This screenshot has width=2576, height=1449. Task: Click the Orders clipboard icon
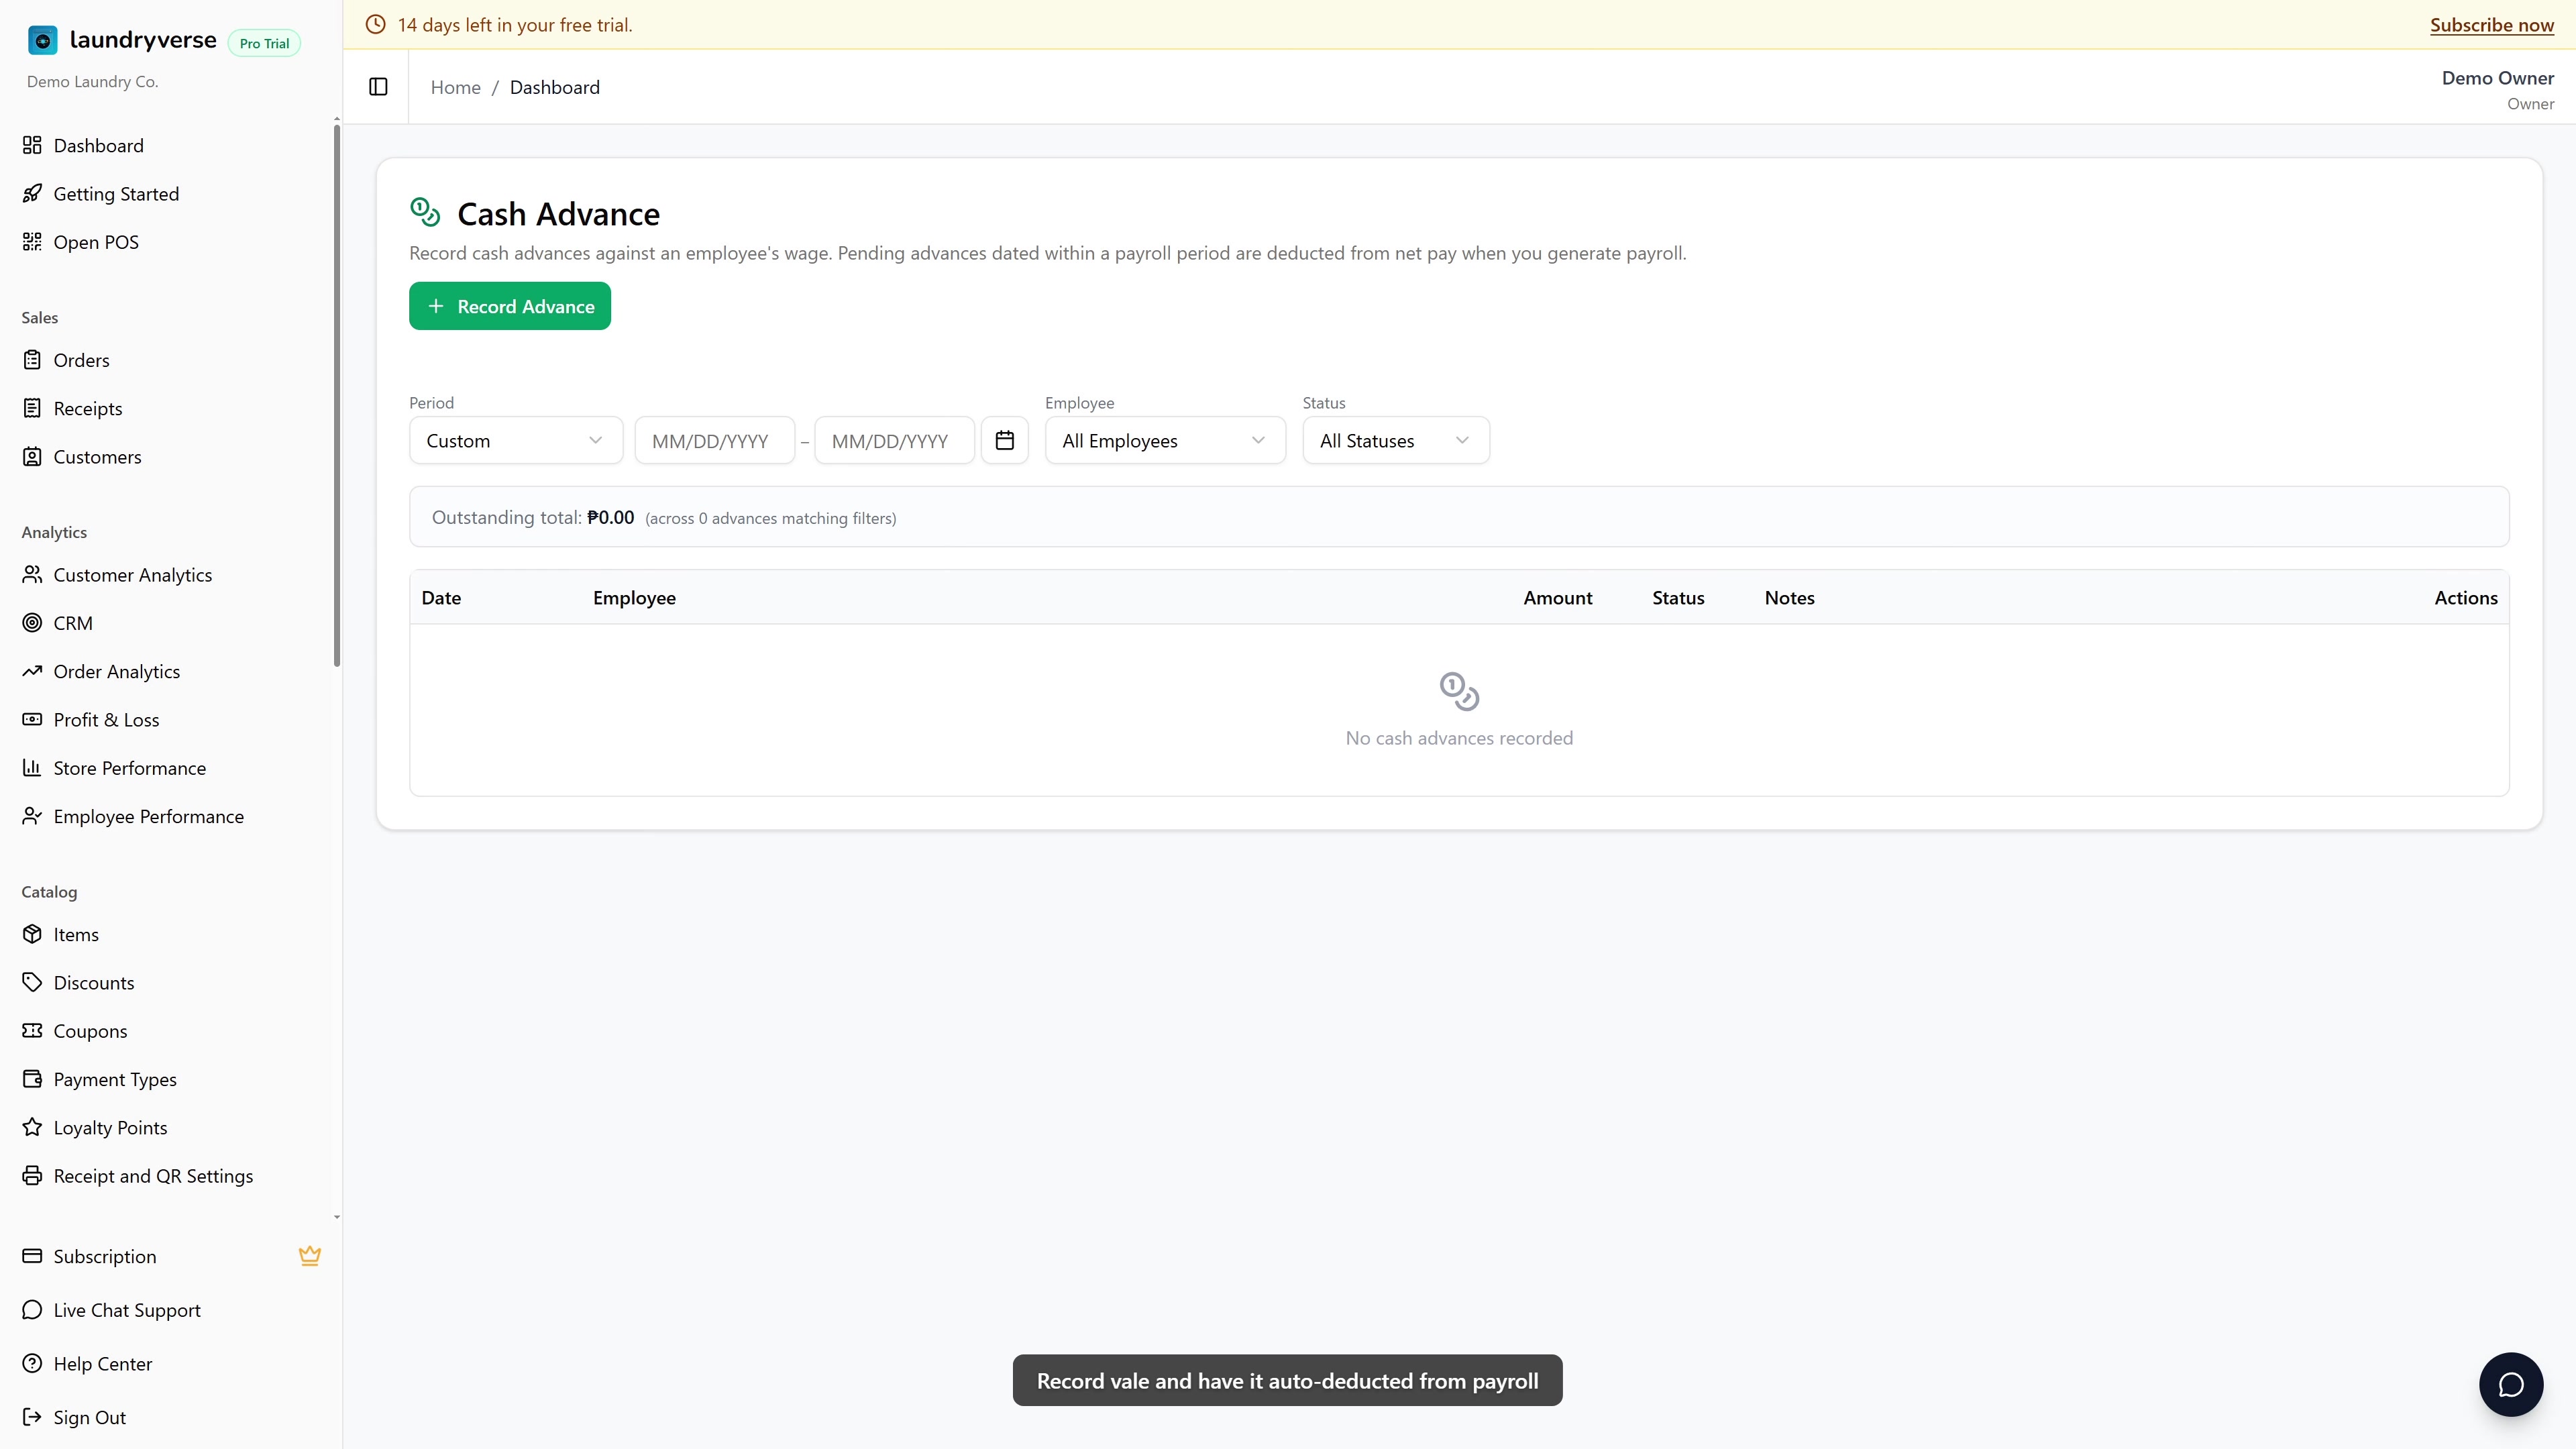[x=32, y=360]
